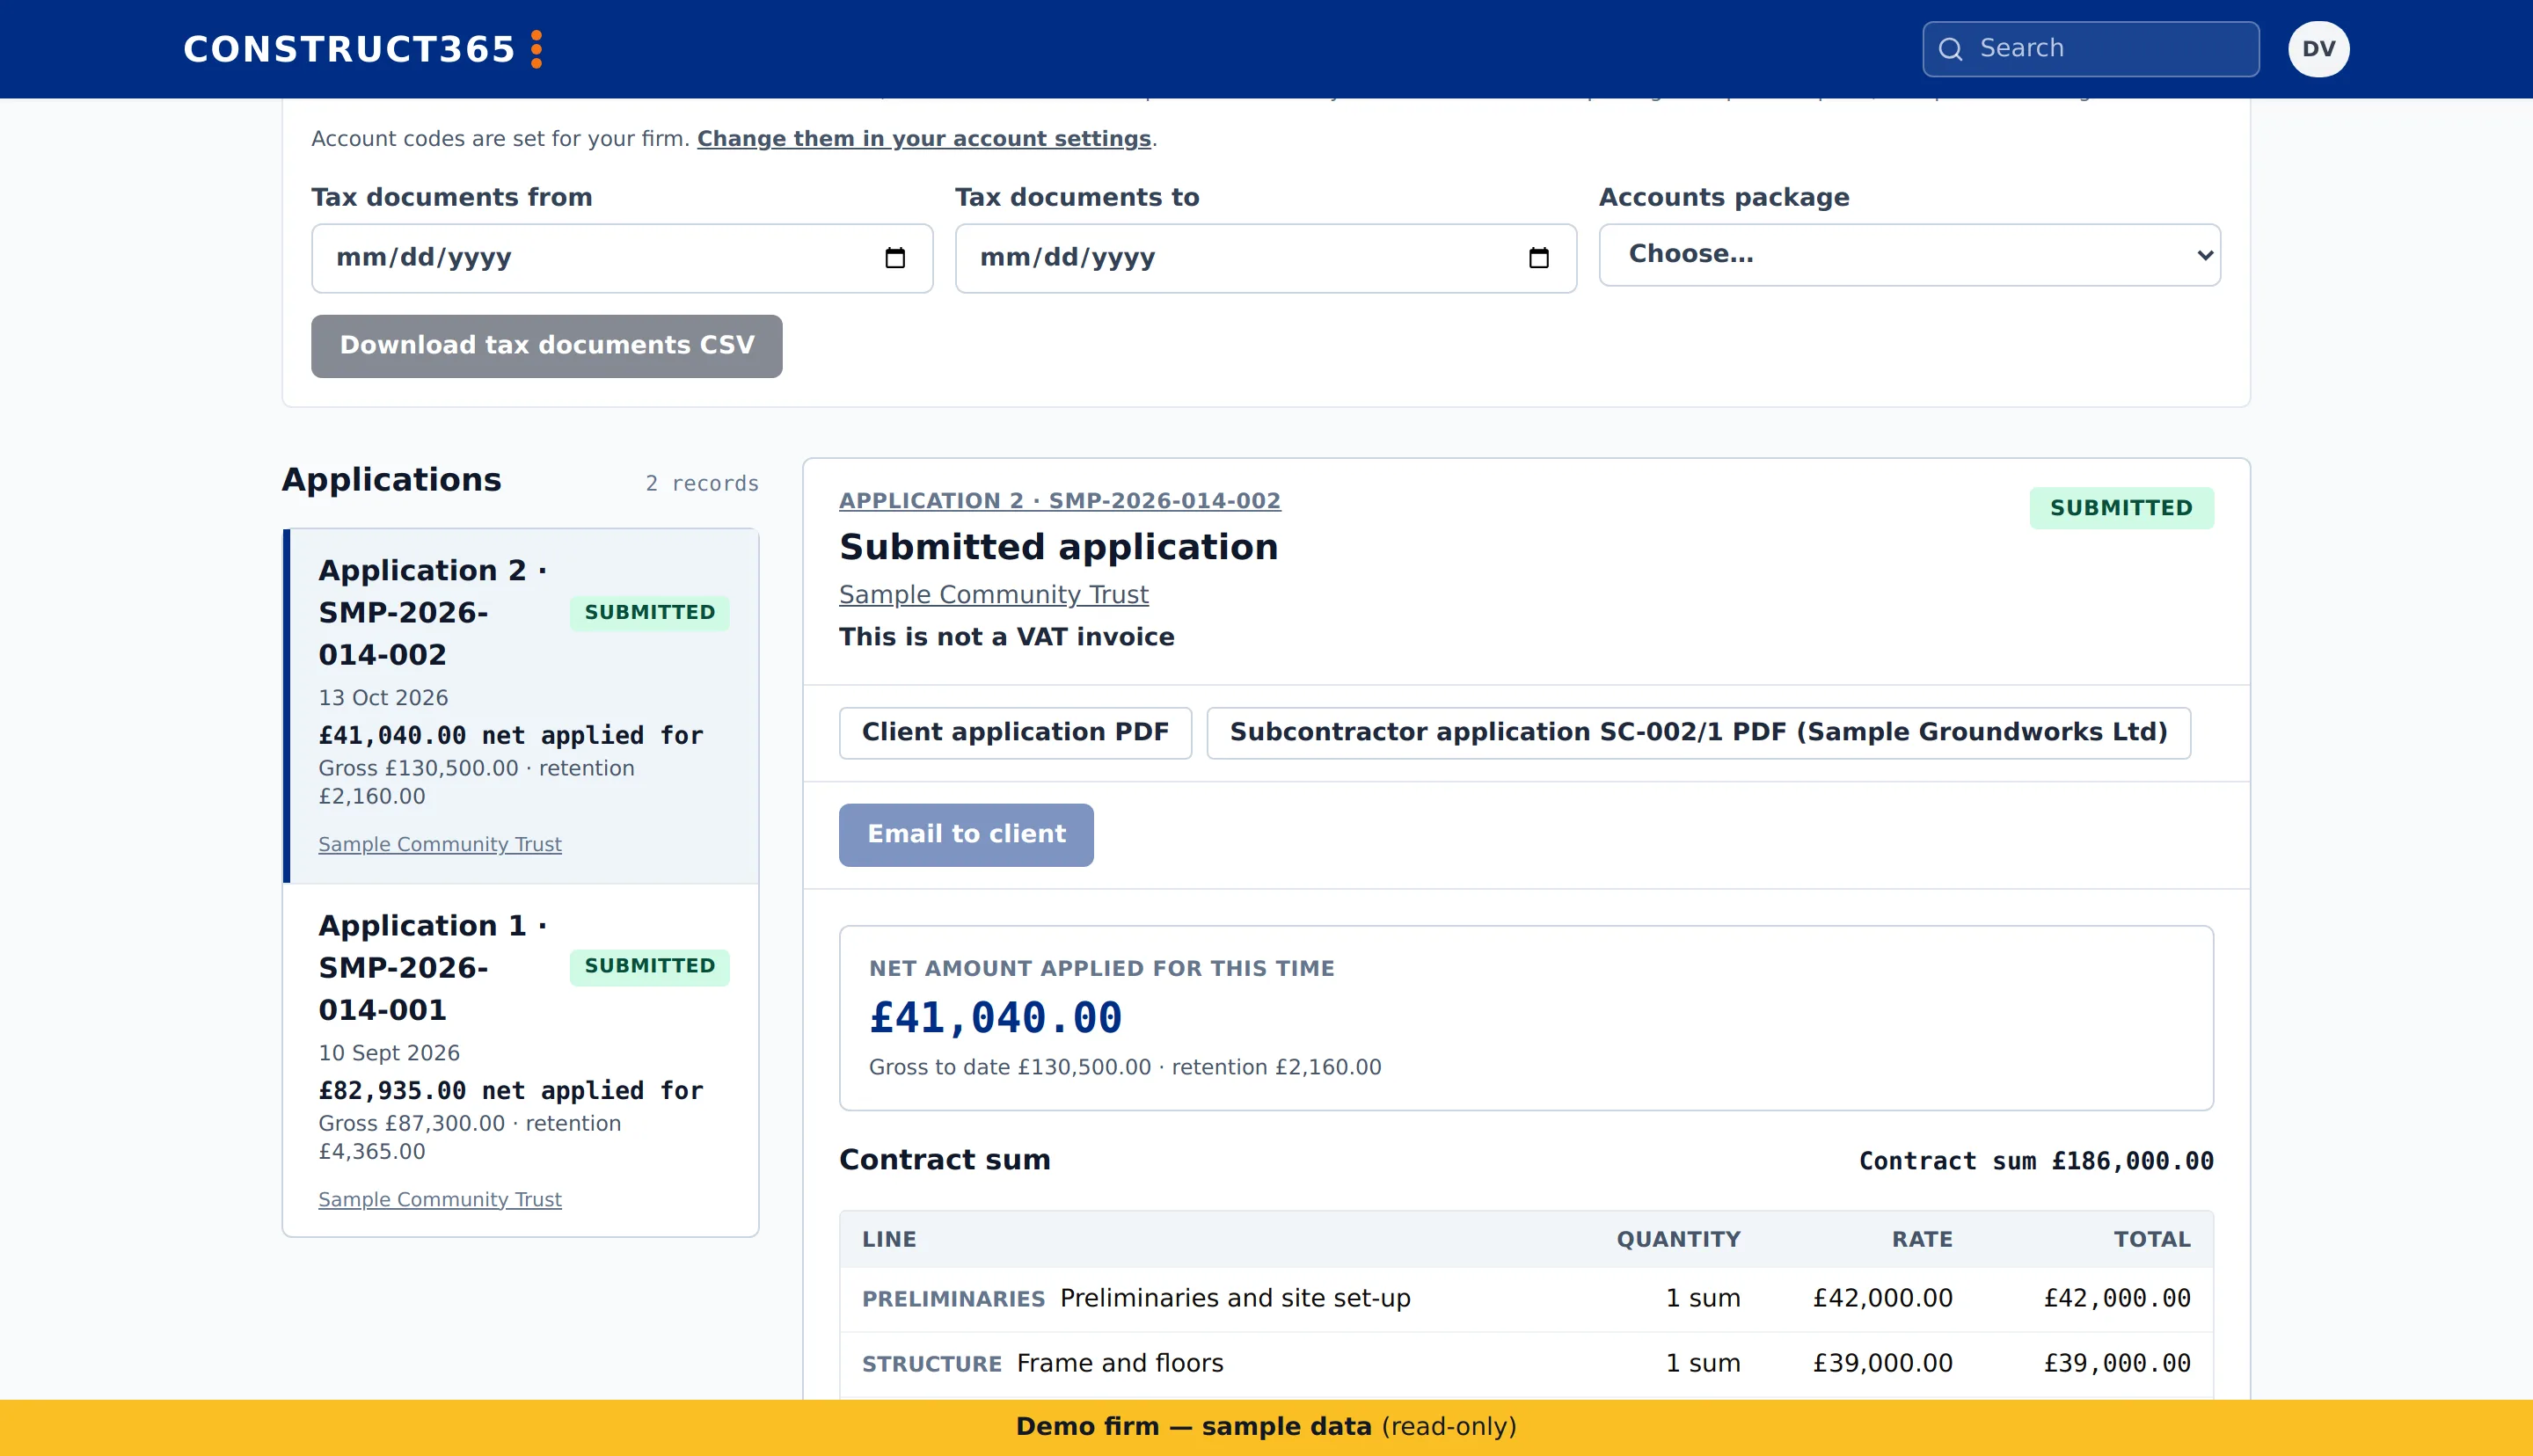
Task: Open calendar picker for Tax documents from
Action: 895,258
